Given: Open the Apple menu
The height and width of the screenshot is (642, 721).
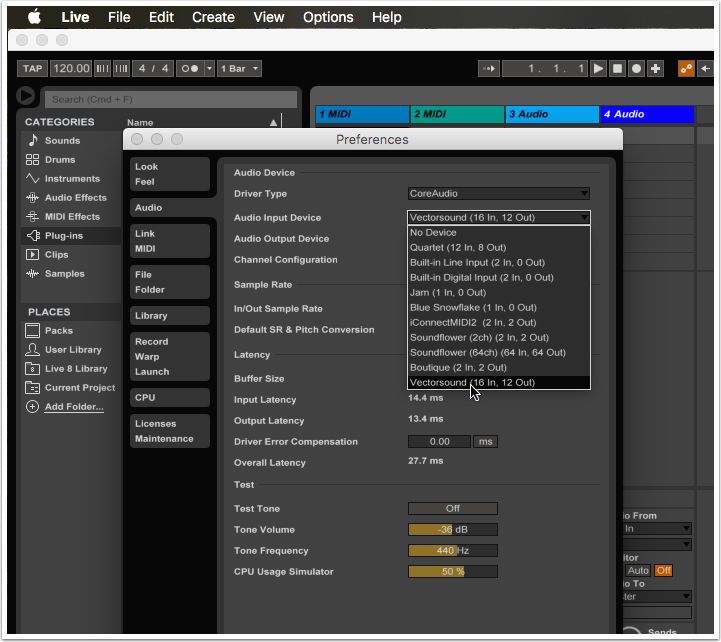Looking at the screenshot, I should 34,17.
